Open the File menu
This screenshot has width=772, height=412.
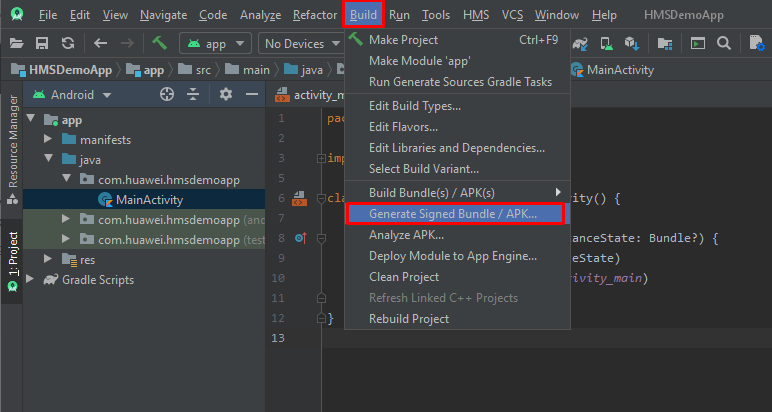point(48,15)
